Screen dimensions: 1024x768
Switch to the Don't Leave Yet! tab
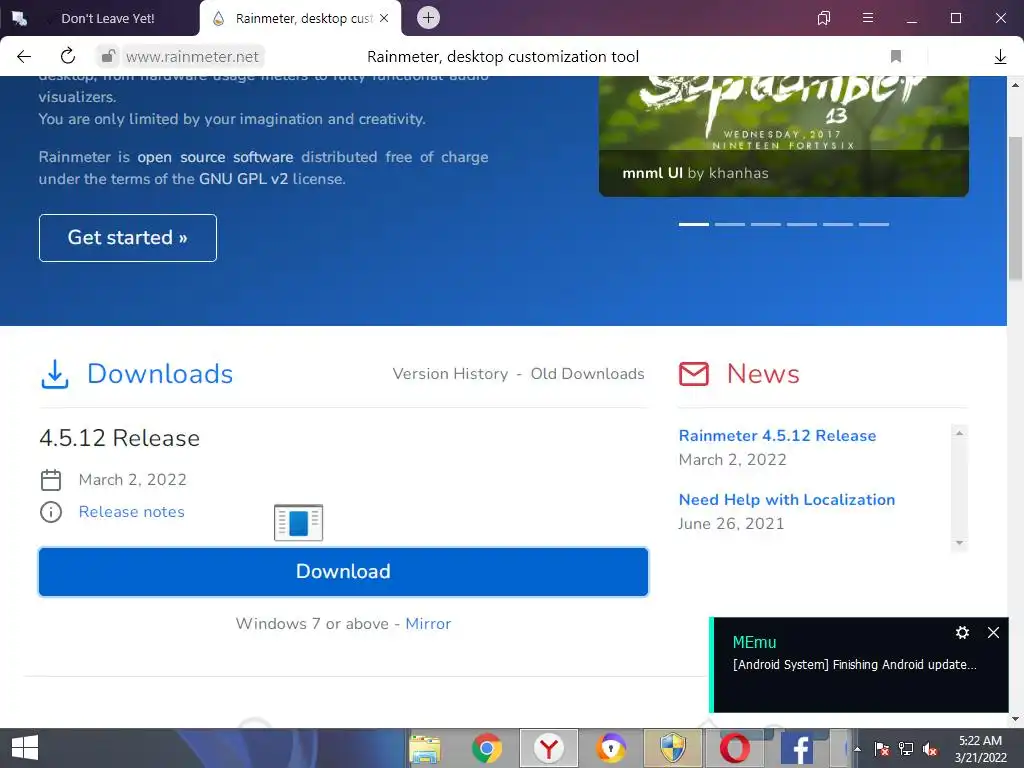point(108,18)
